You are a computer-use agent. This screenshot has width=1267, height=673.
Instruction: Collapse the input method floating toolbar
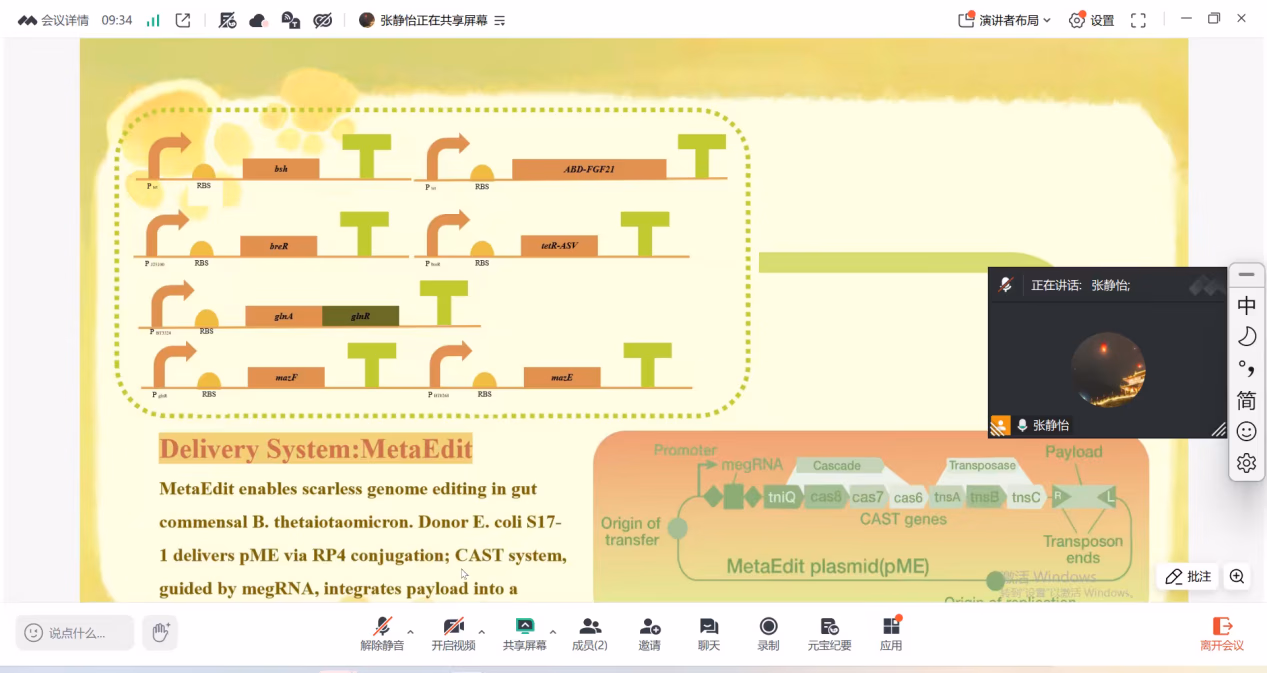click(x=1246, y=274)
